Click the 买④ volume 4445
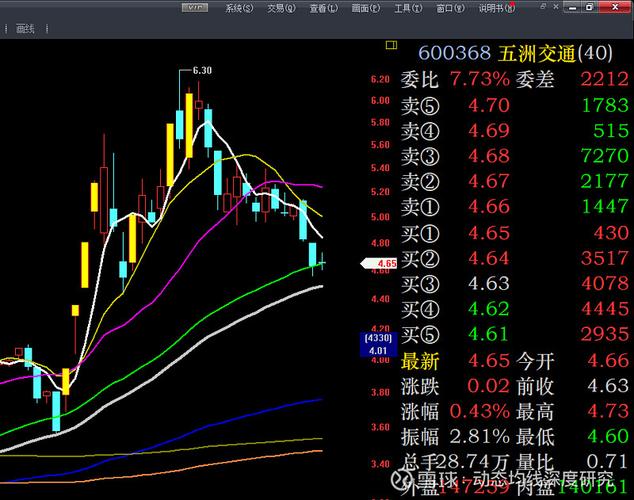 click(x=605, y=309)
